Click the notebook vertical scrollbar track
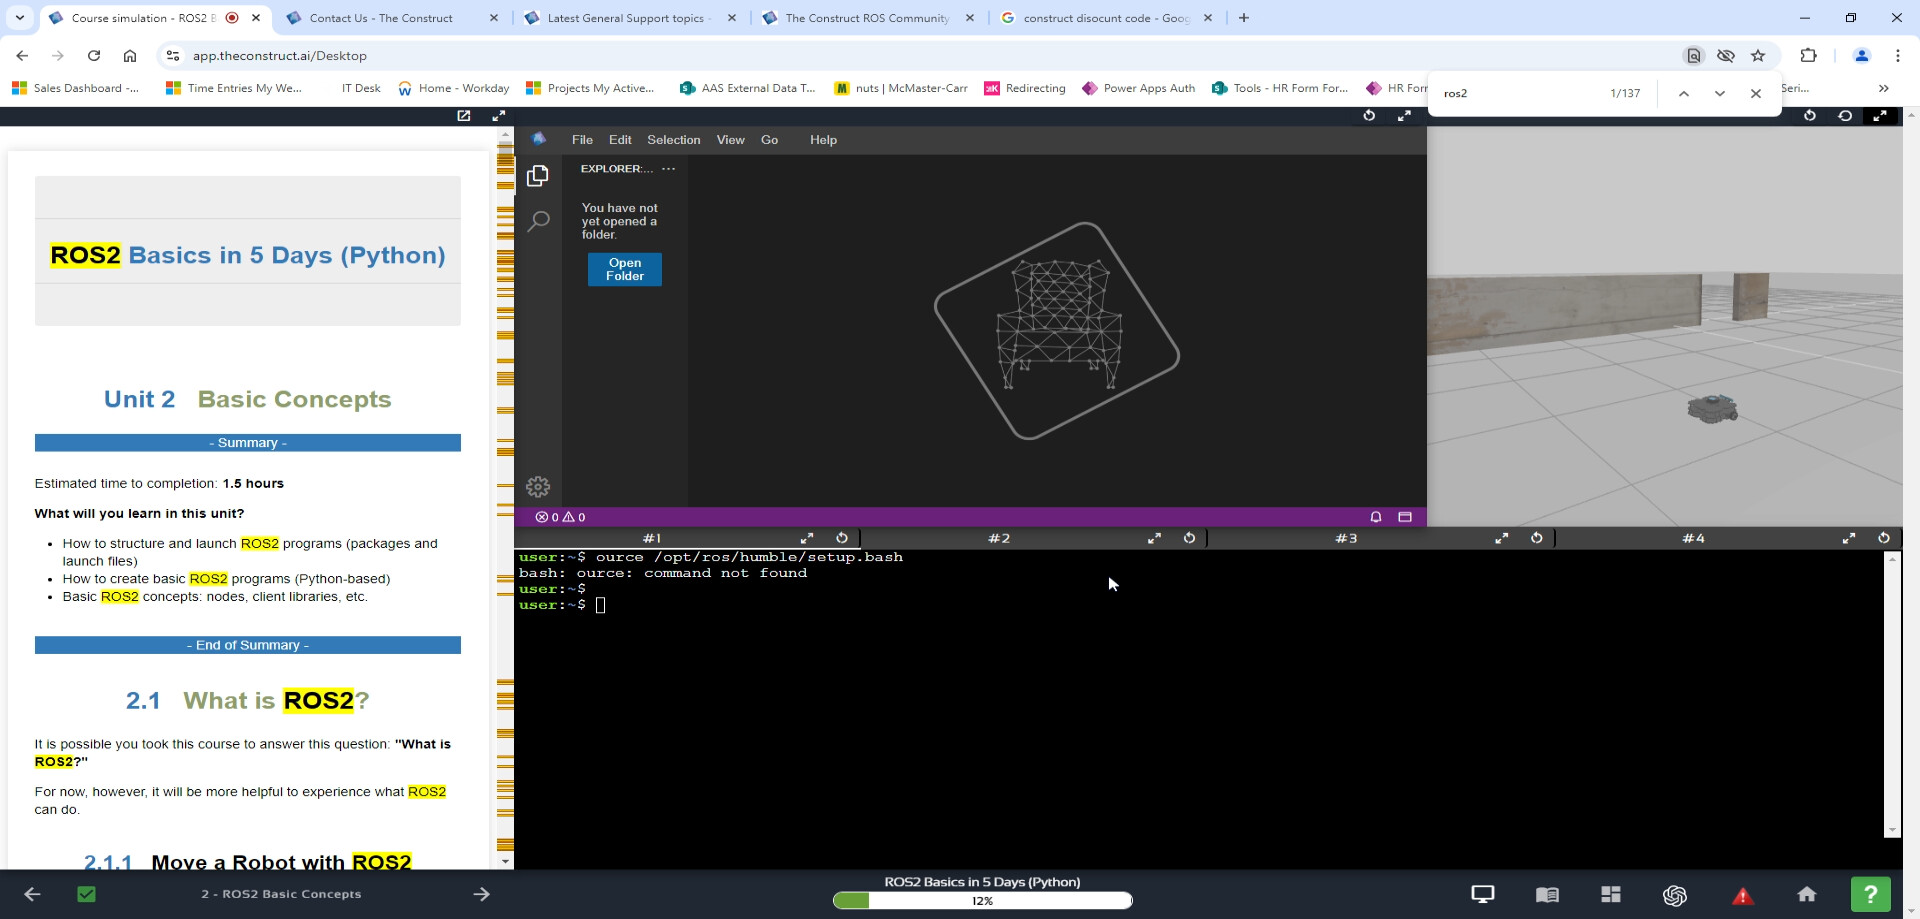 [505, 497]
